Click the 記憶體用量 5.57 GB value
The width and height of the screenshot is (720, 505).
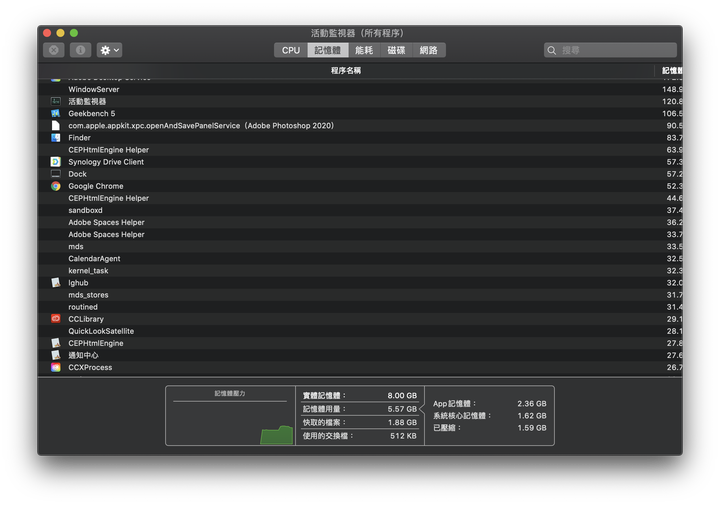tap(402, 409)
